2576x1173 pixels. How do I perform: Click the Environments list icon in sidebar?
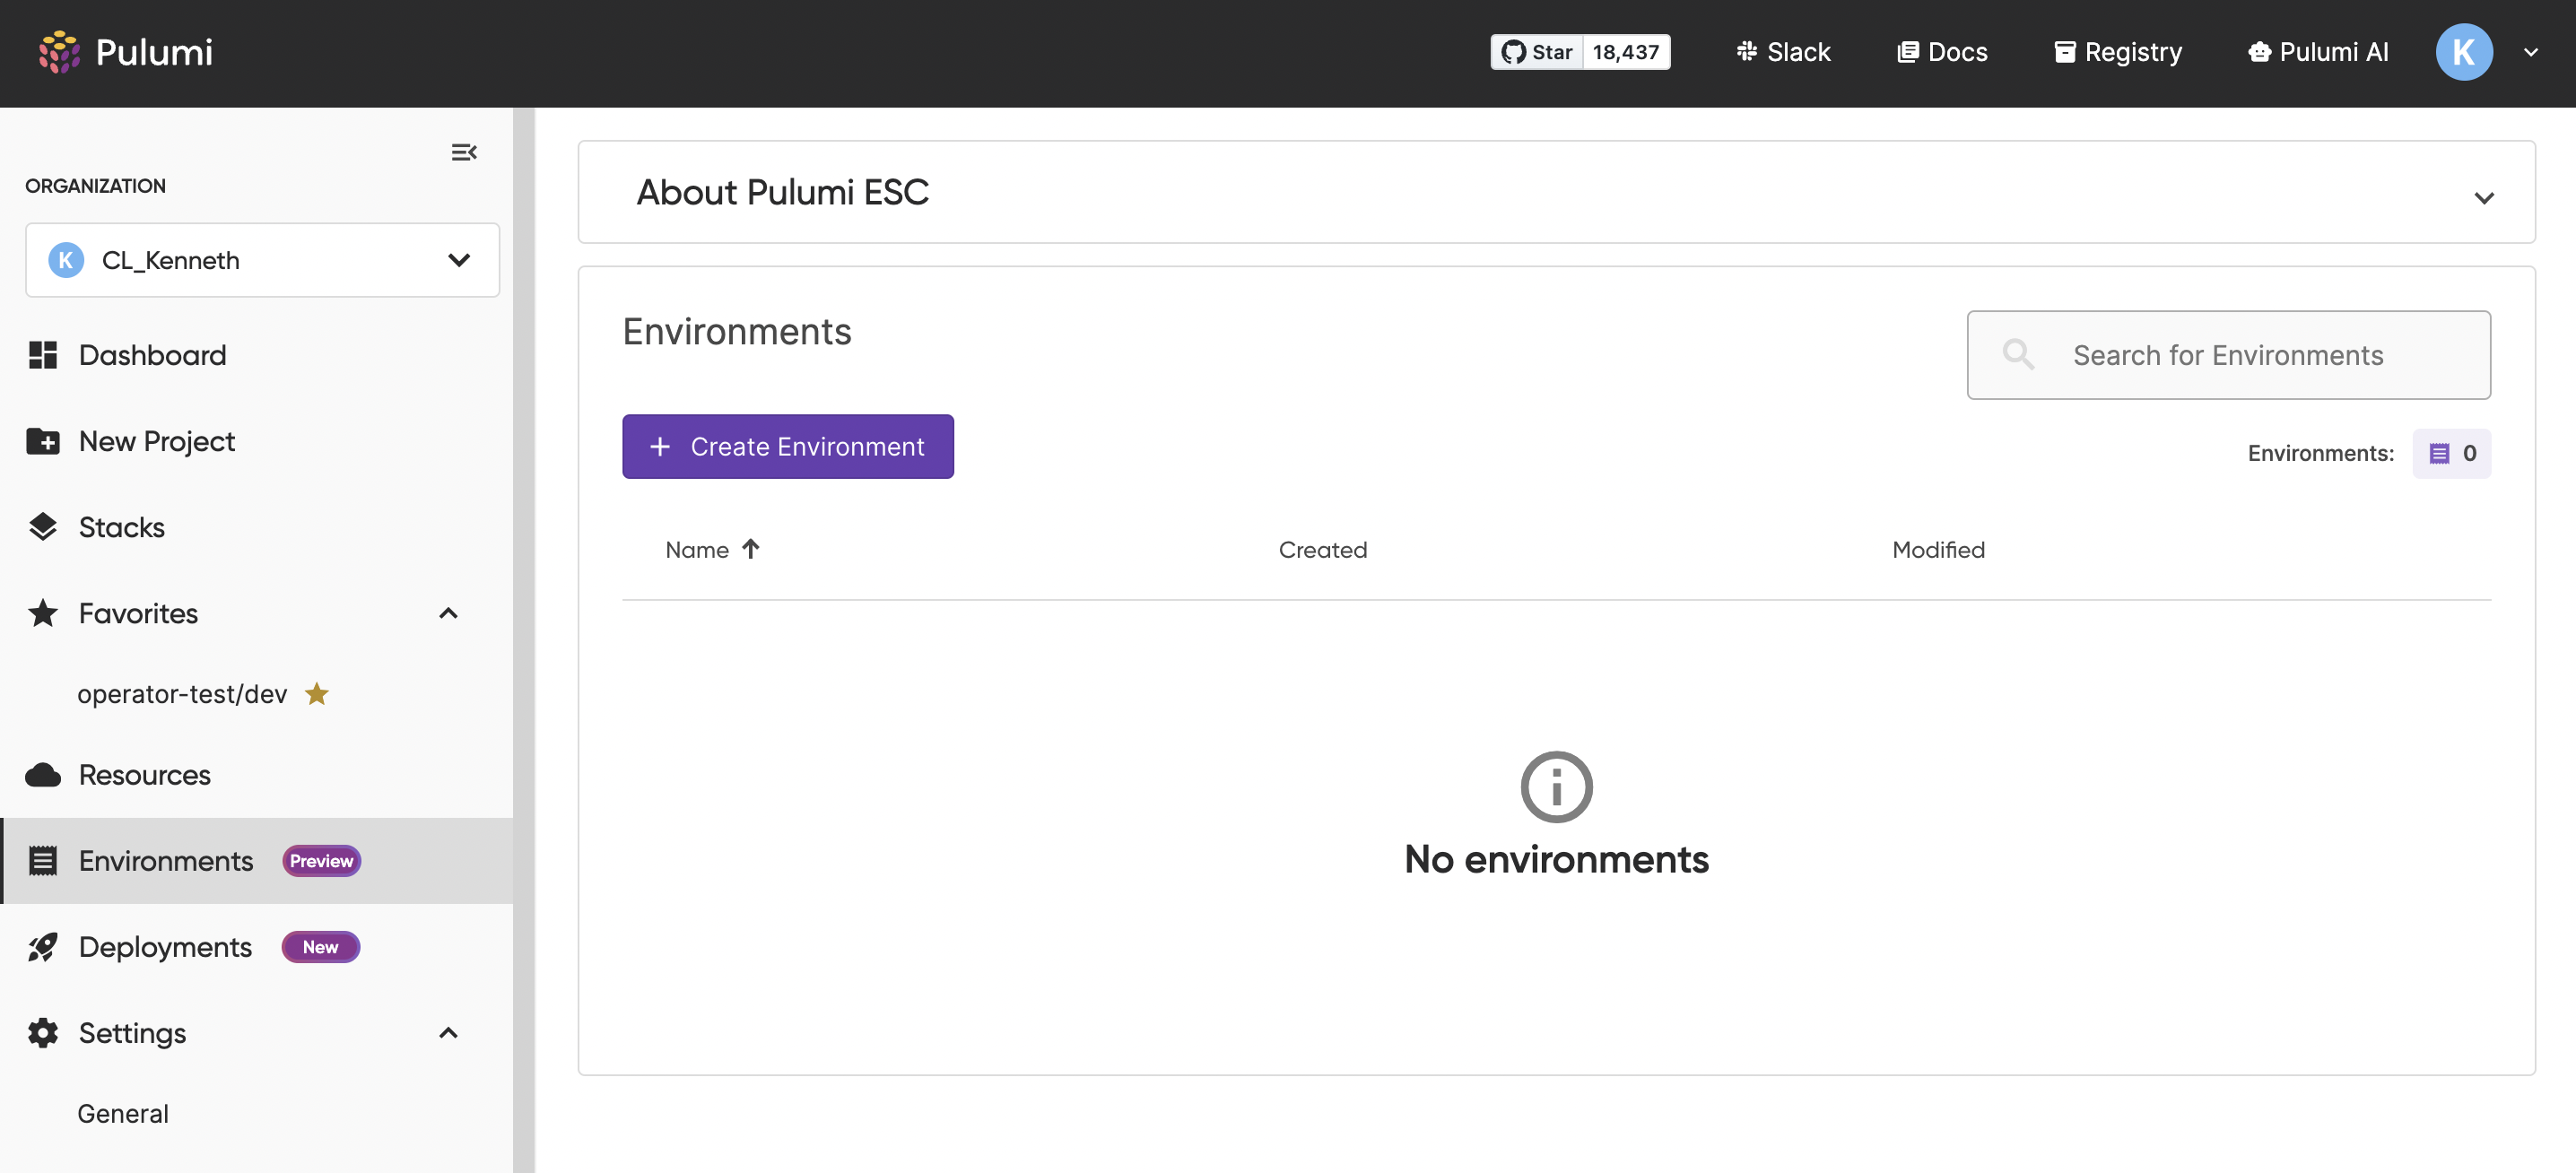click(43, 861)
